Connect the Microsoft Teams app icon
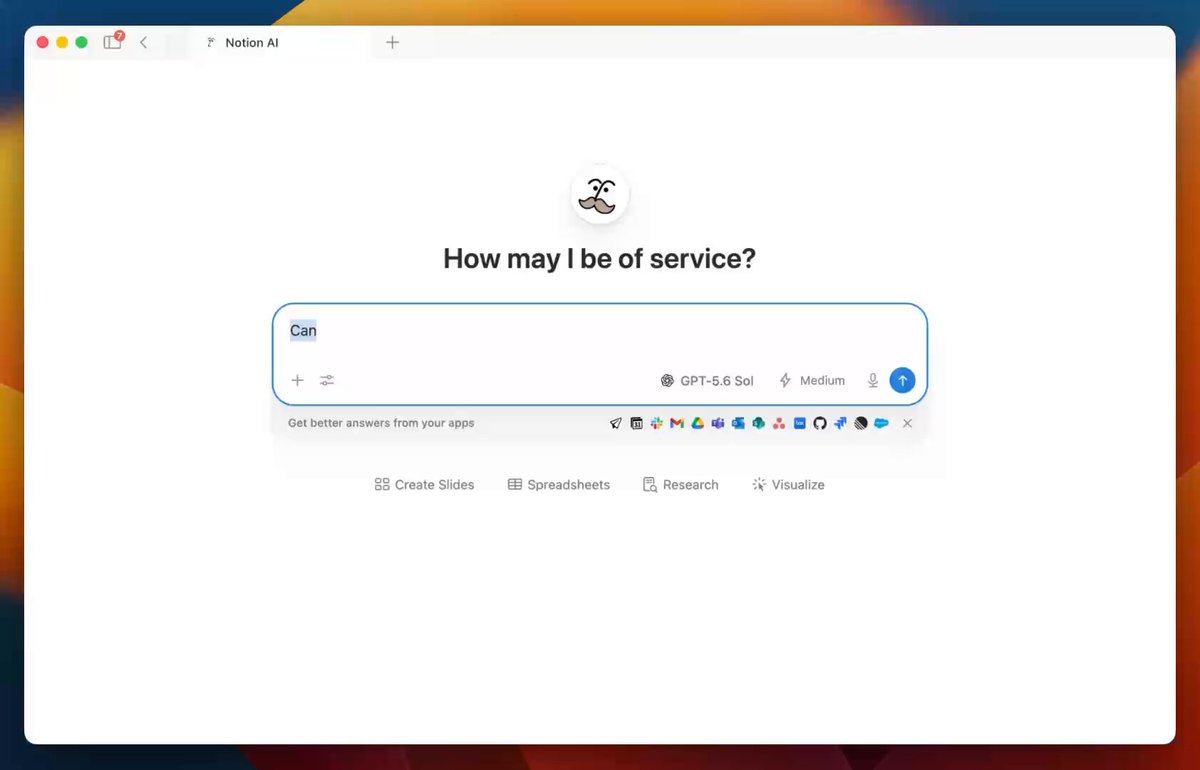Image resolution: width=1200 pixels, height=770 pixels. pyautogui.click(x=718, y=423)
